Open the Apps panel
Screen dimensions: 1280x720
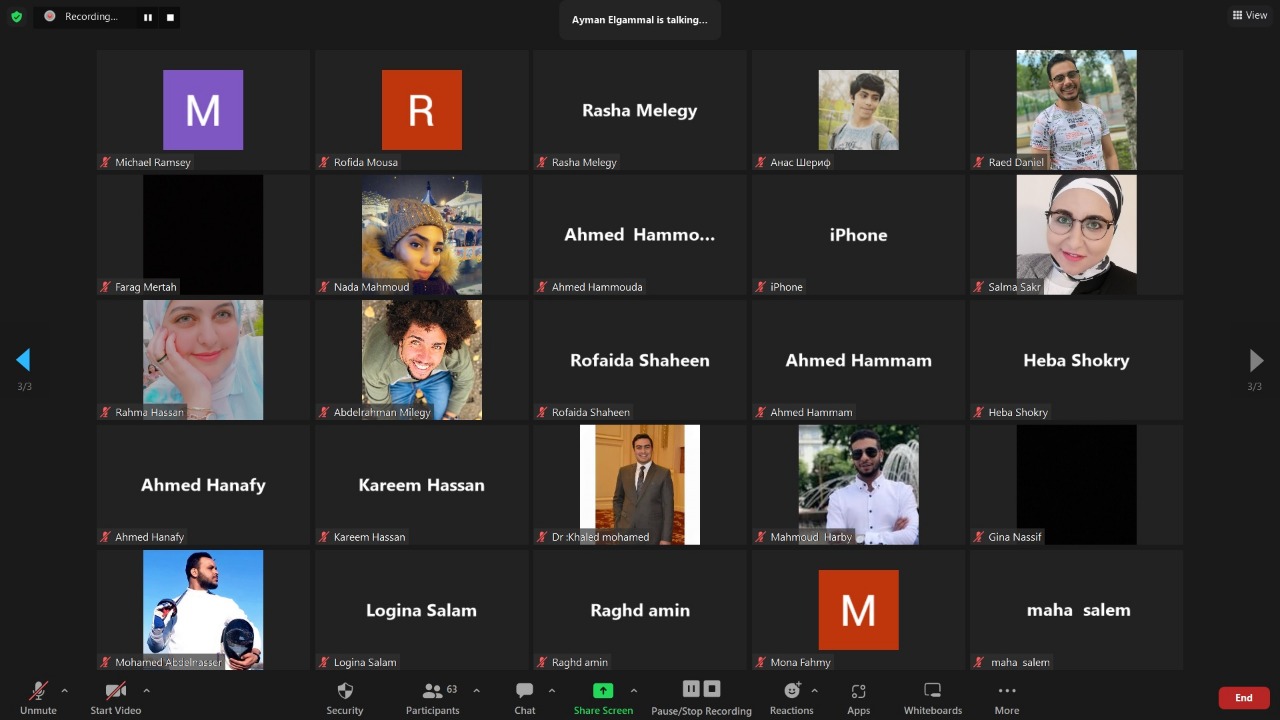click(x=858, y=696)
